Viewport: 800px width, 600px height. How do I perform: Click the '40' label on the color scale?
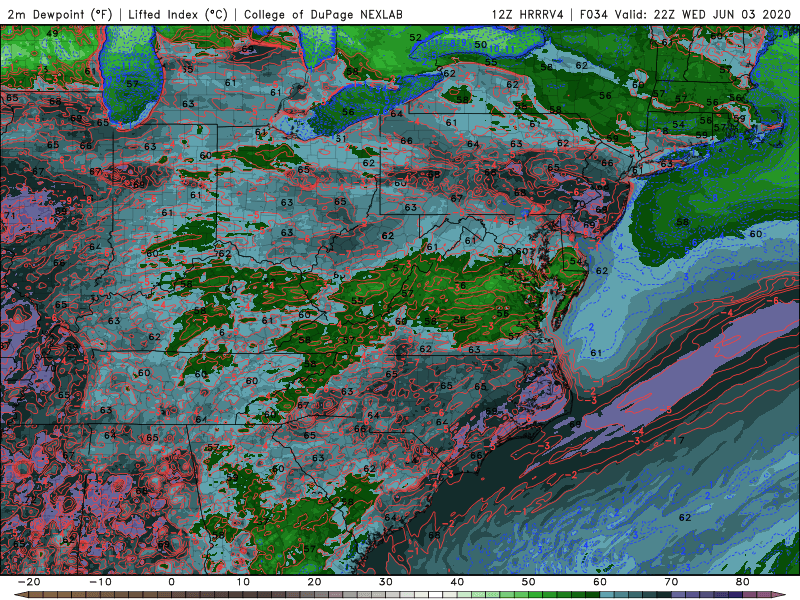pyautogui.click(x=457, y=582)
